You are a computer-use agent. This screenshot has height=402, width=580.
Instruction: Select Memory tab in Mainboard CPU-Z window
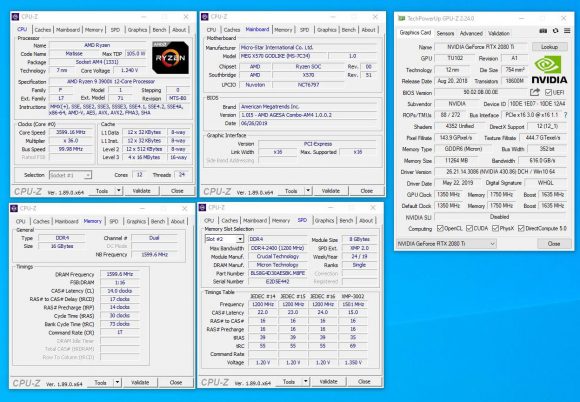283,30
